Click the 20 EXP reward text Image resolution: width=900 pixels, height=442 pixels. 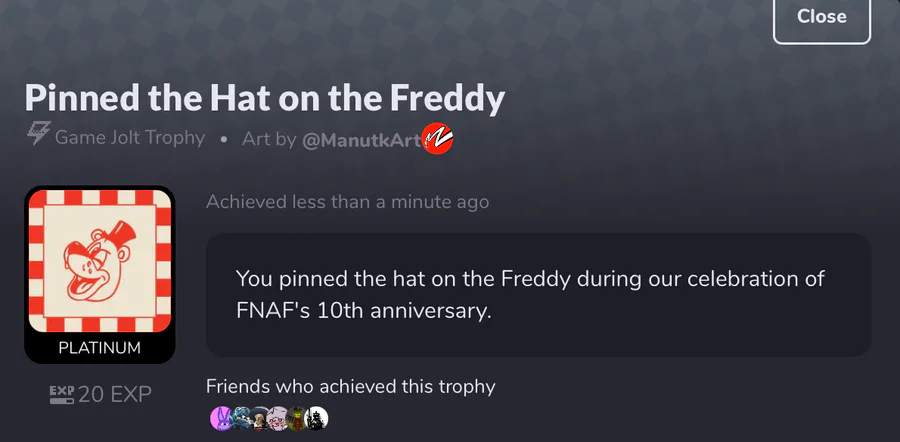114,395
